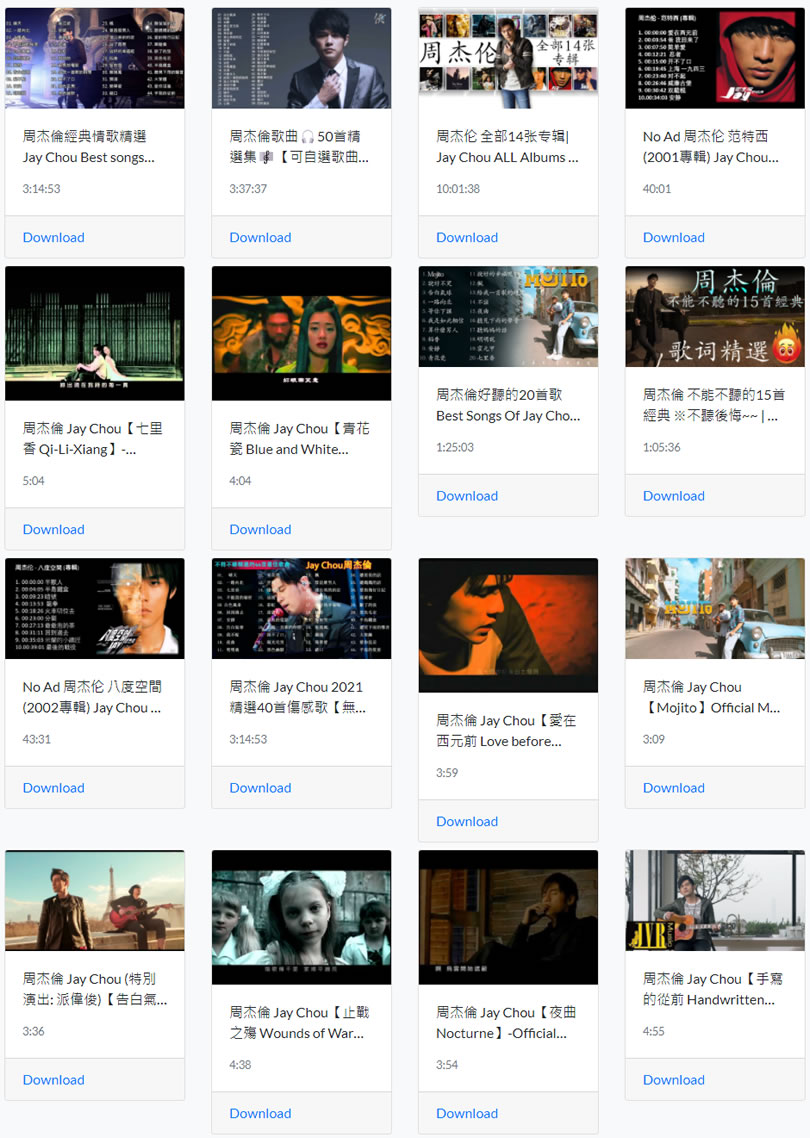Download 止戰之殤 Wounds of War video
The width and height of the screenshot is (810, 1138).
point(260,1113)
